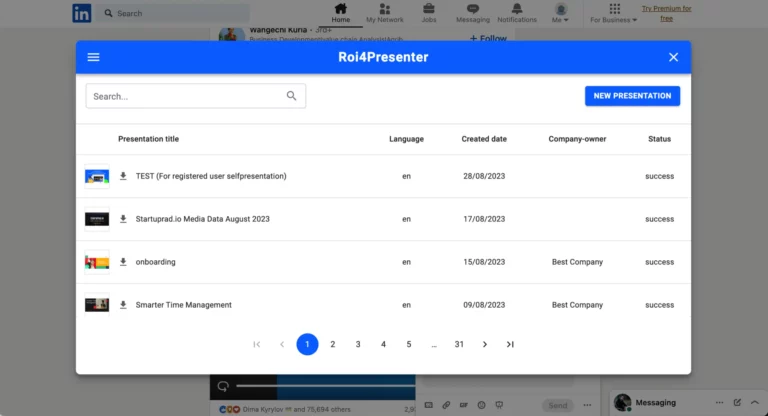768x416 pixels.
Task: Click Best Company in onboarding row
Action: click(577, 262)
